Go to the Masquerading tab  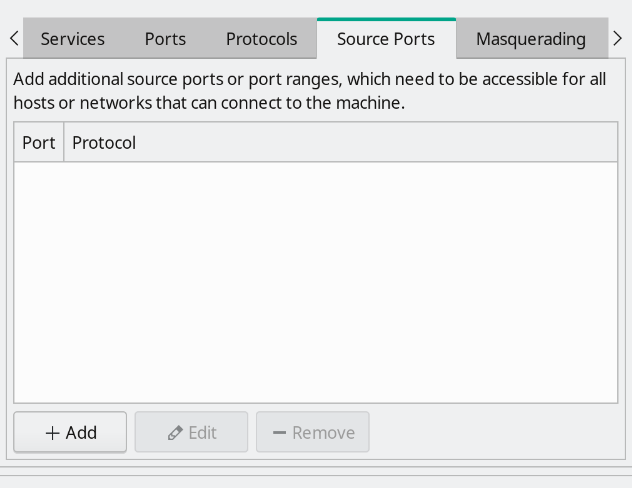531,39
